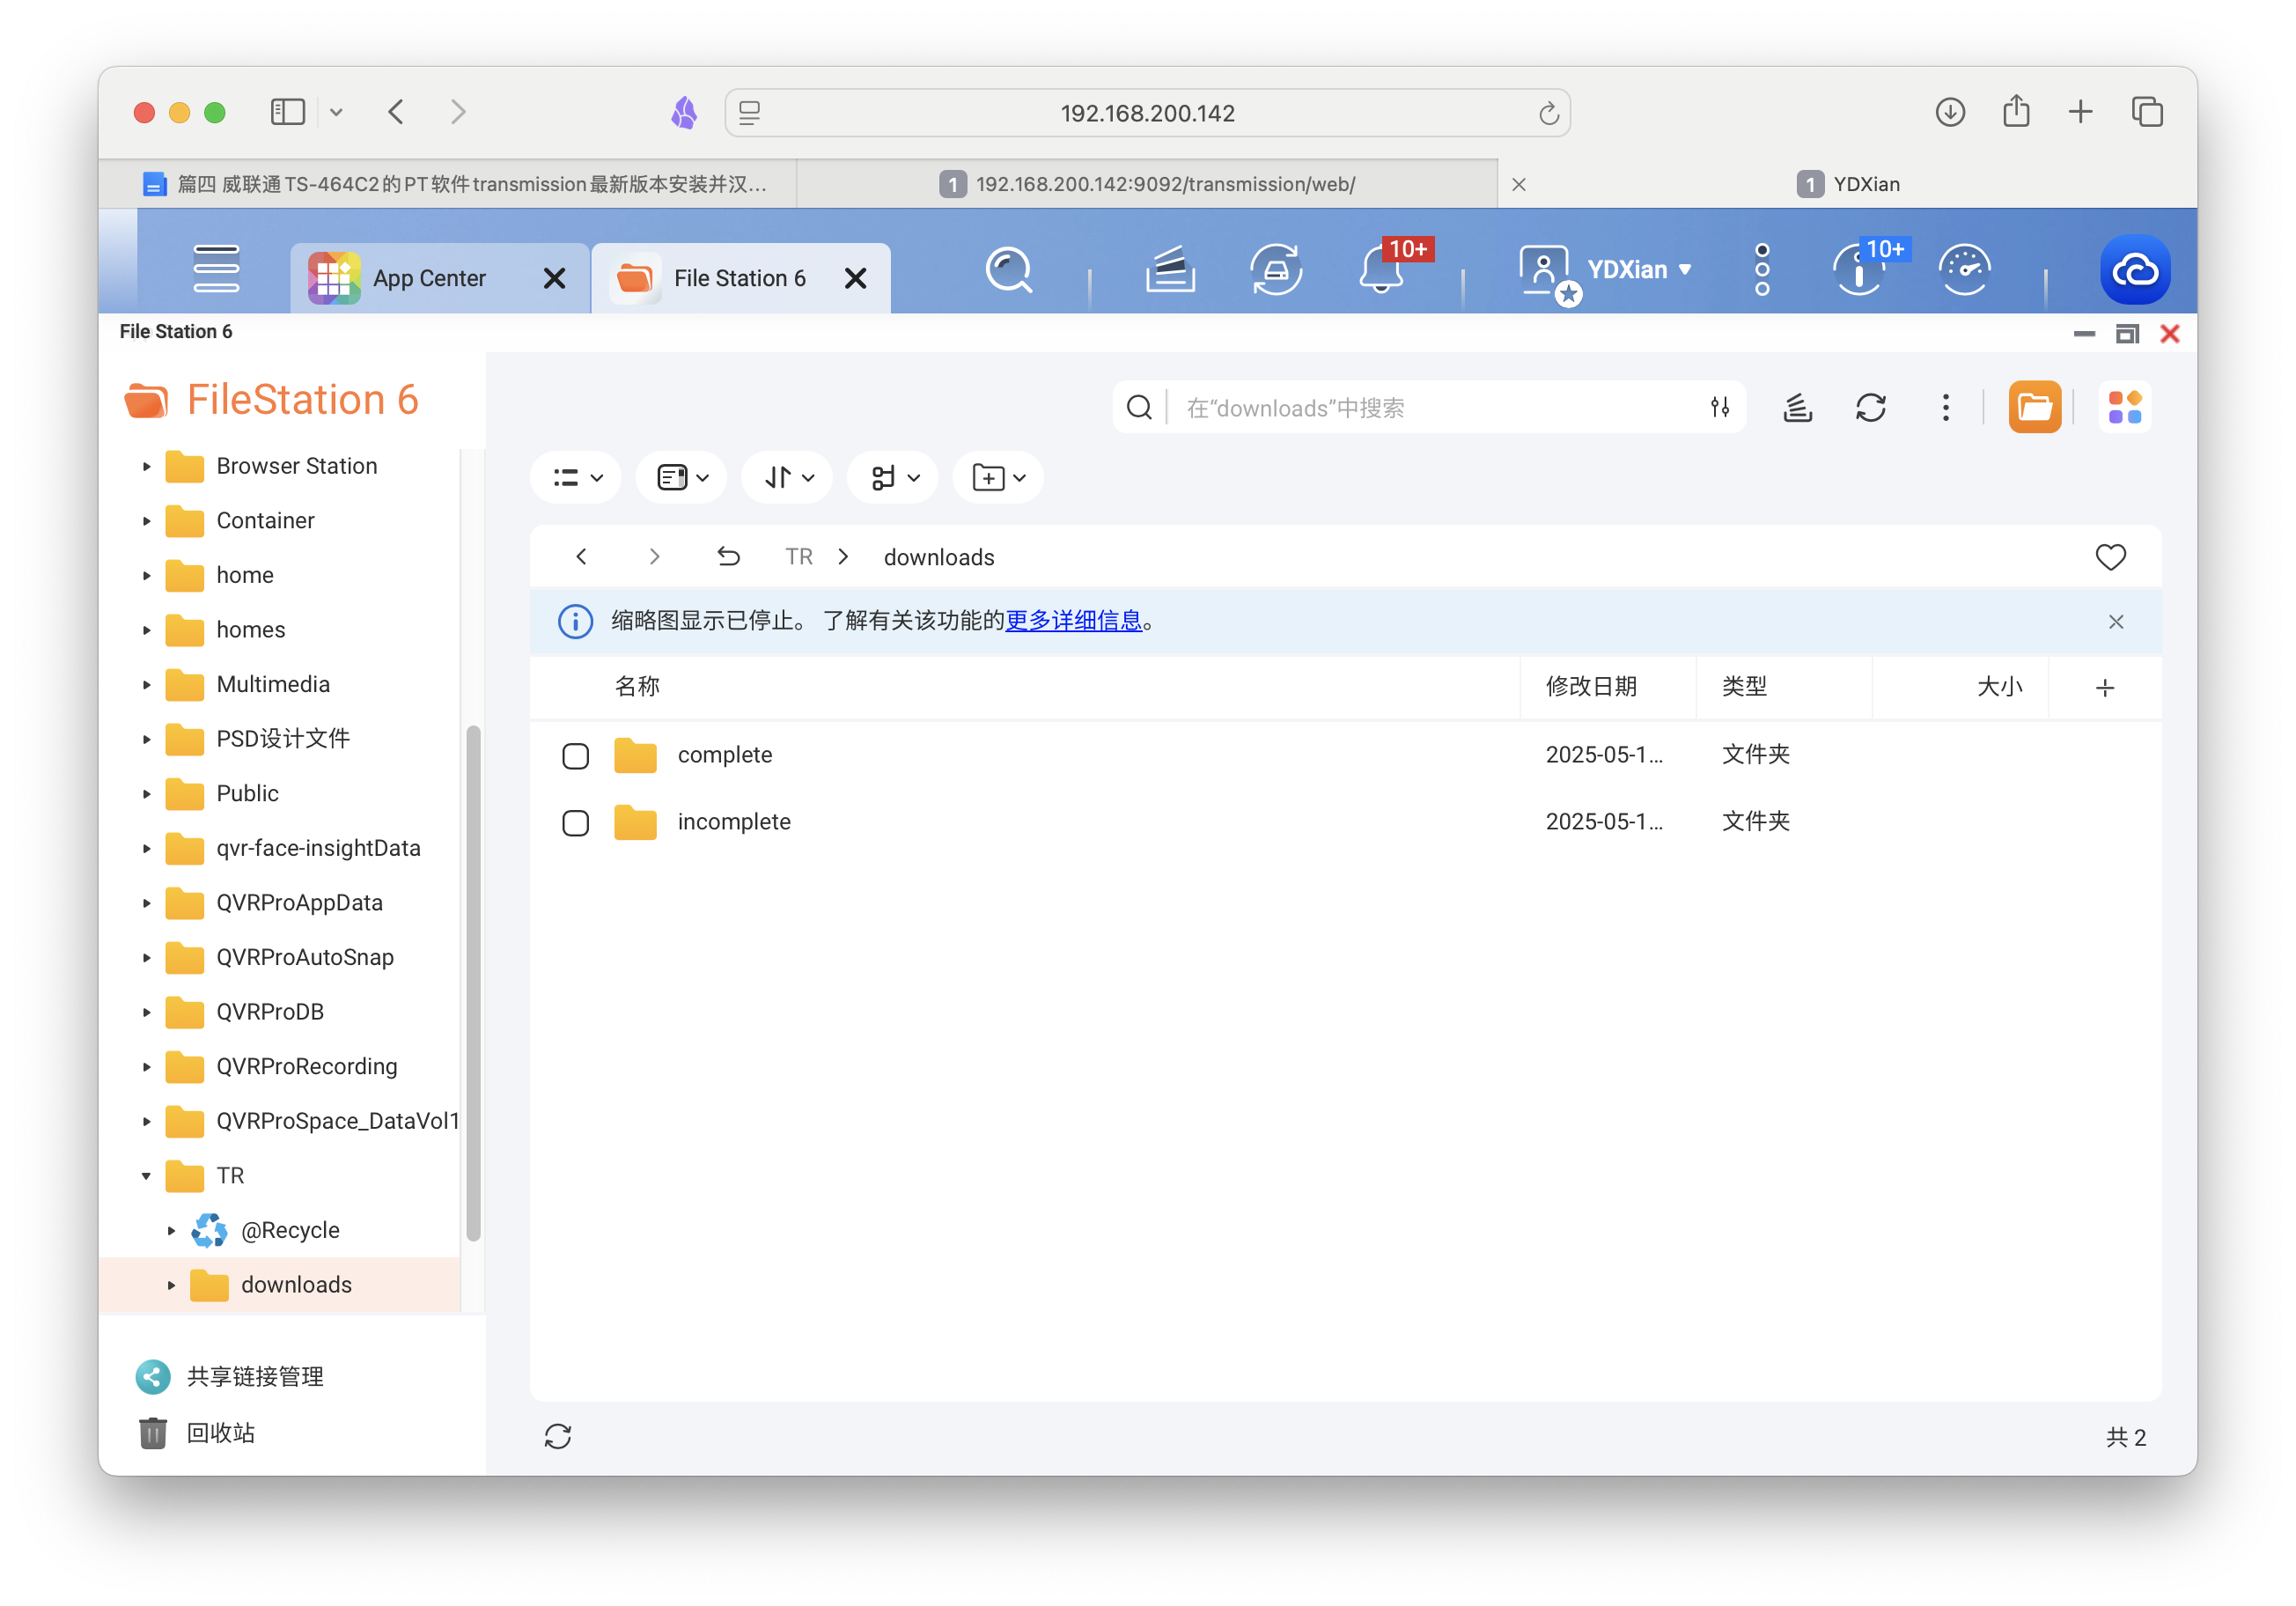Check the incomplete folder checkbox
2296x1606 pixels.
576,823
